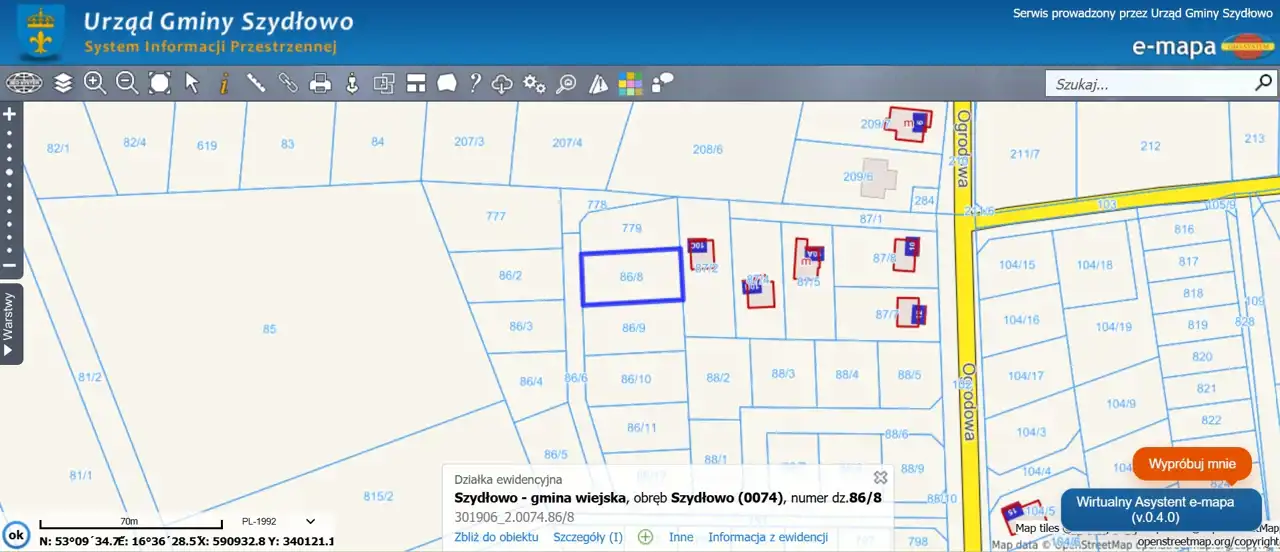Activate the street view person icon
Viewport: 1280px width, 552px height.
click(x=352, y=83)
